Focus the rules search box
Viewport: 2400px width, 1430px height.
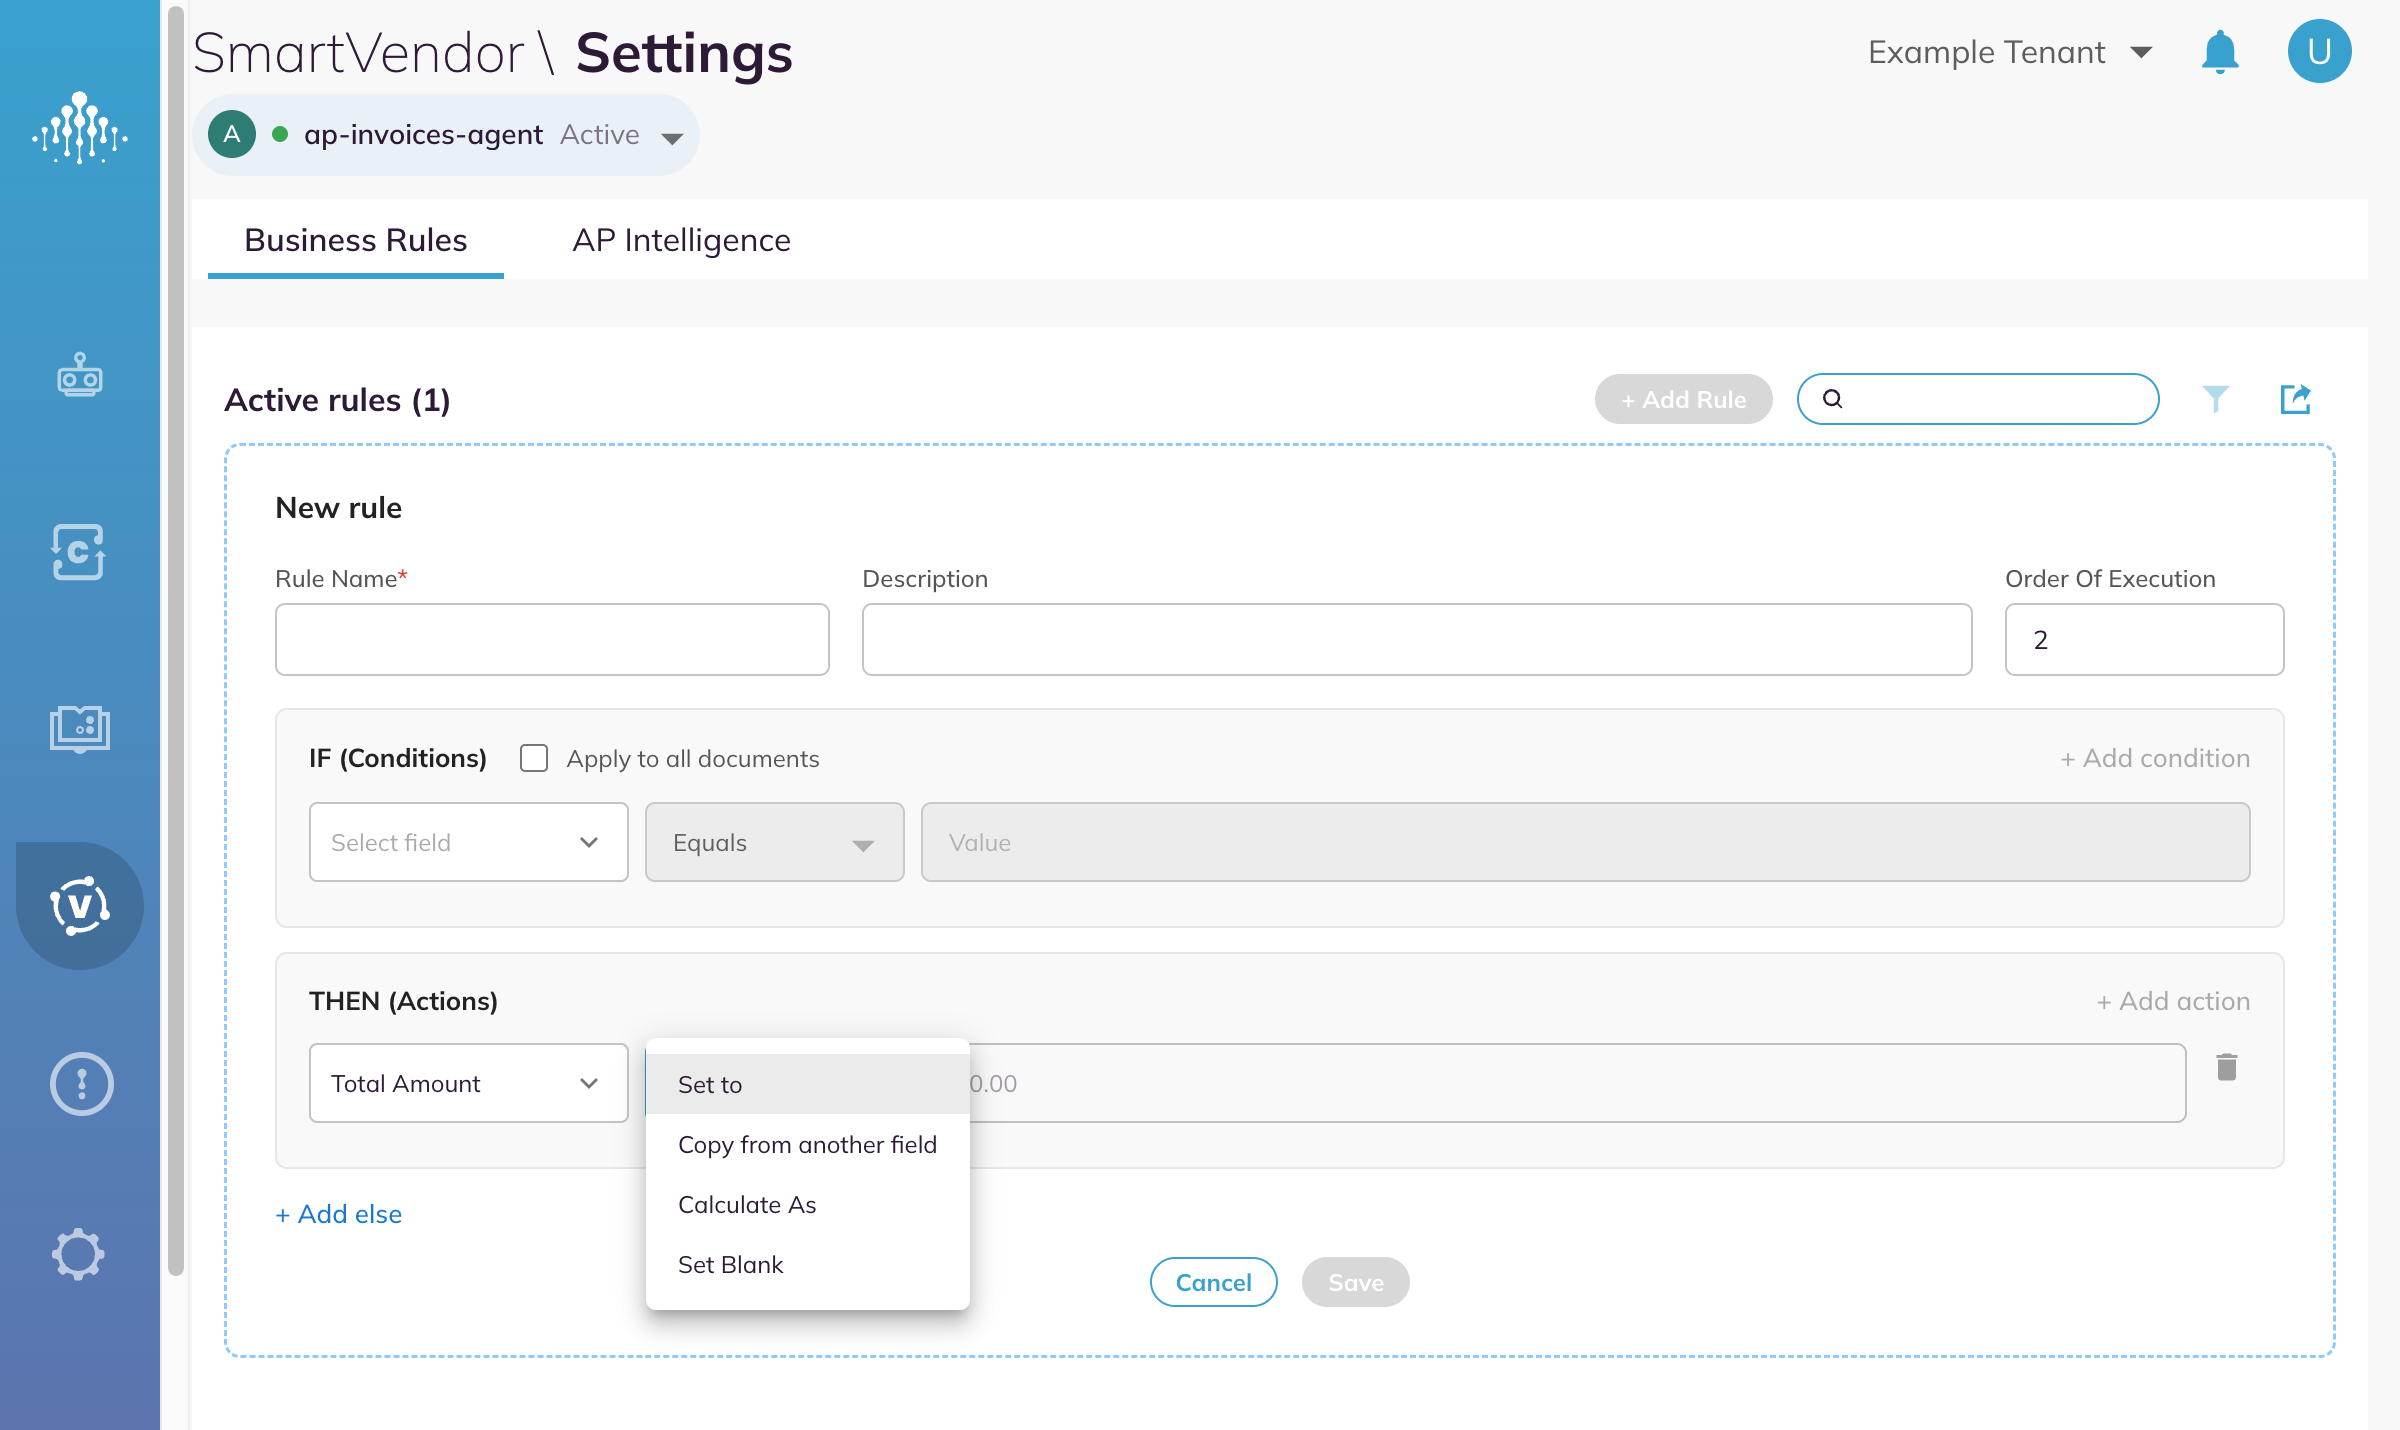pos(1978,399)
